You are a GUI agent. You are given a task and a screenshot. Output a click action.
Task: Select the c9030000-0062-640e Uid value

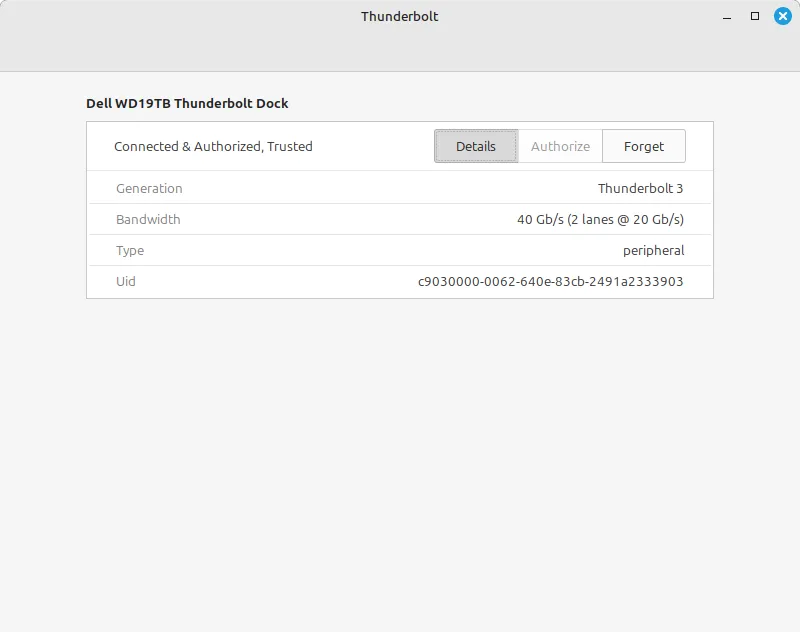pos(551,282)
